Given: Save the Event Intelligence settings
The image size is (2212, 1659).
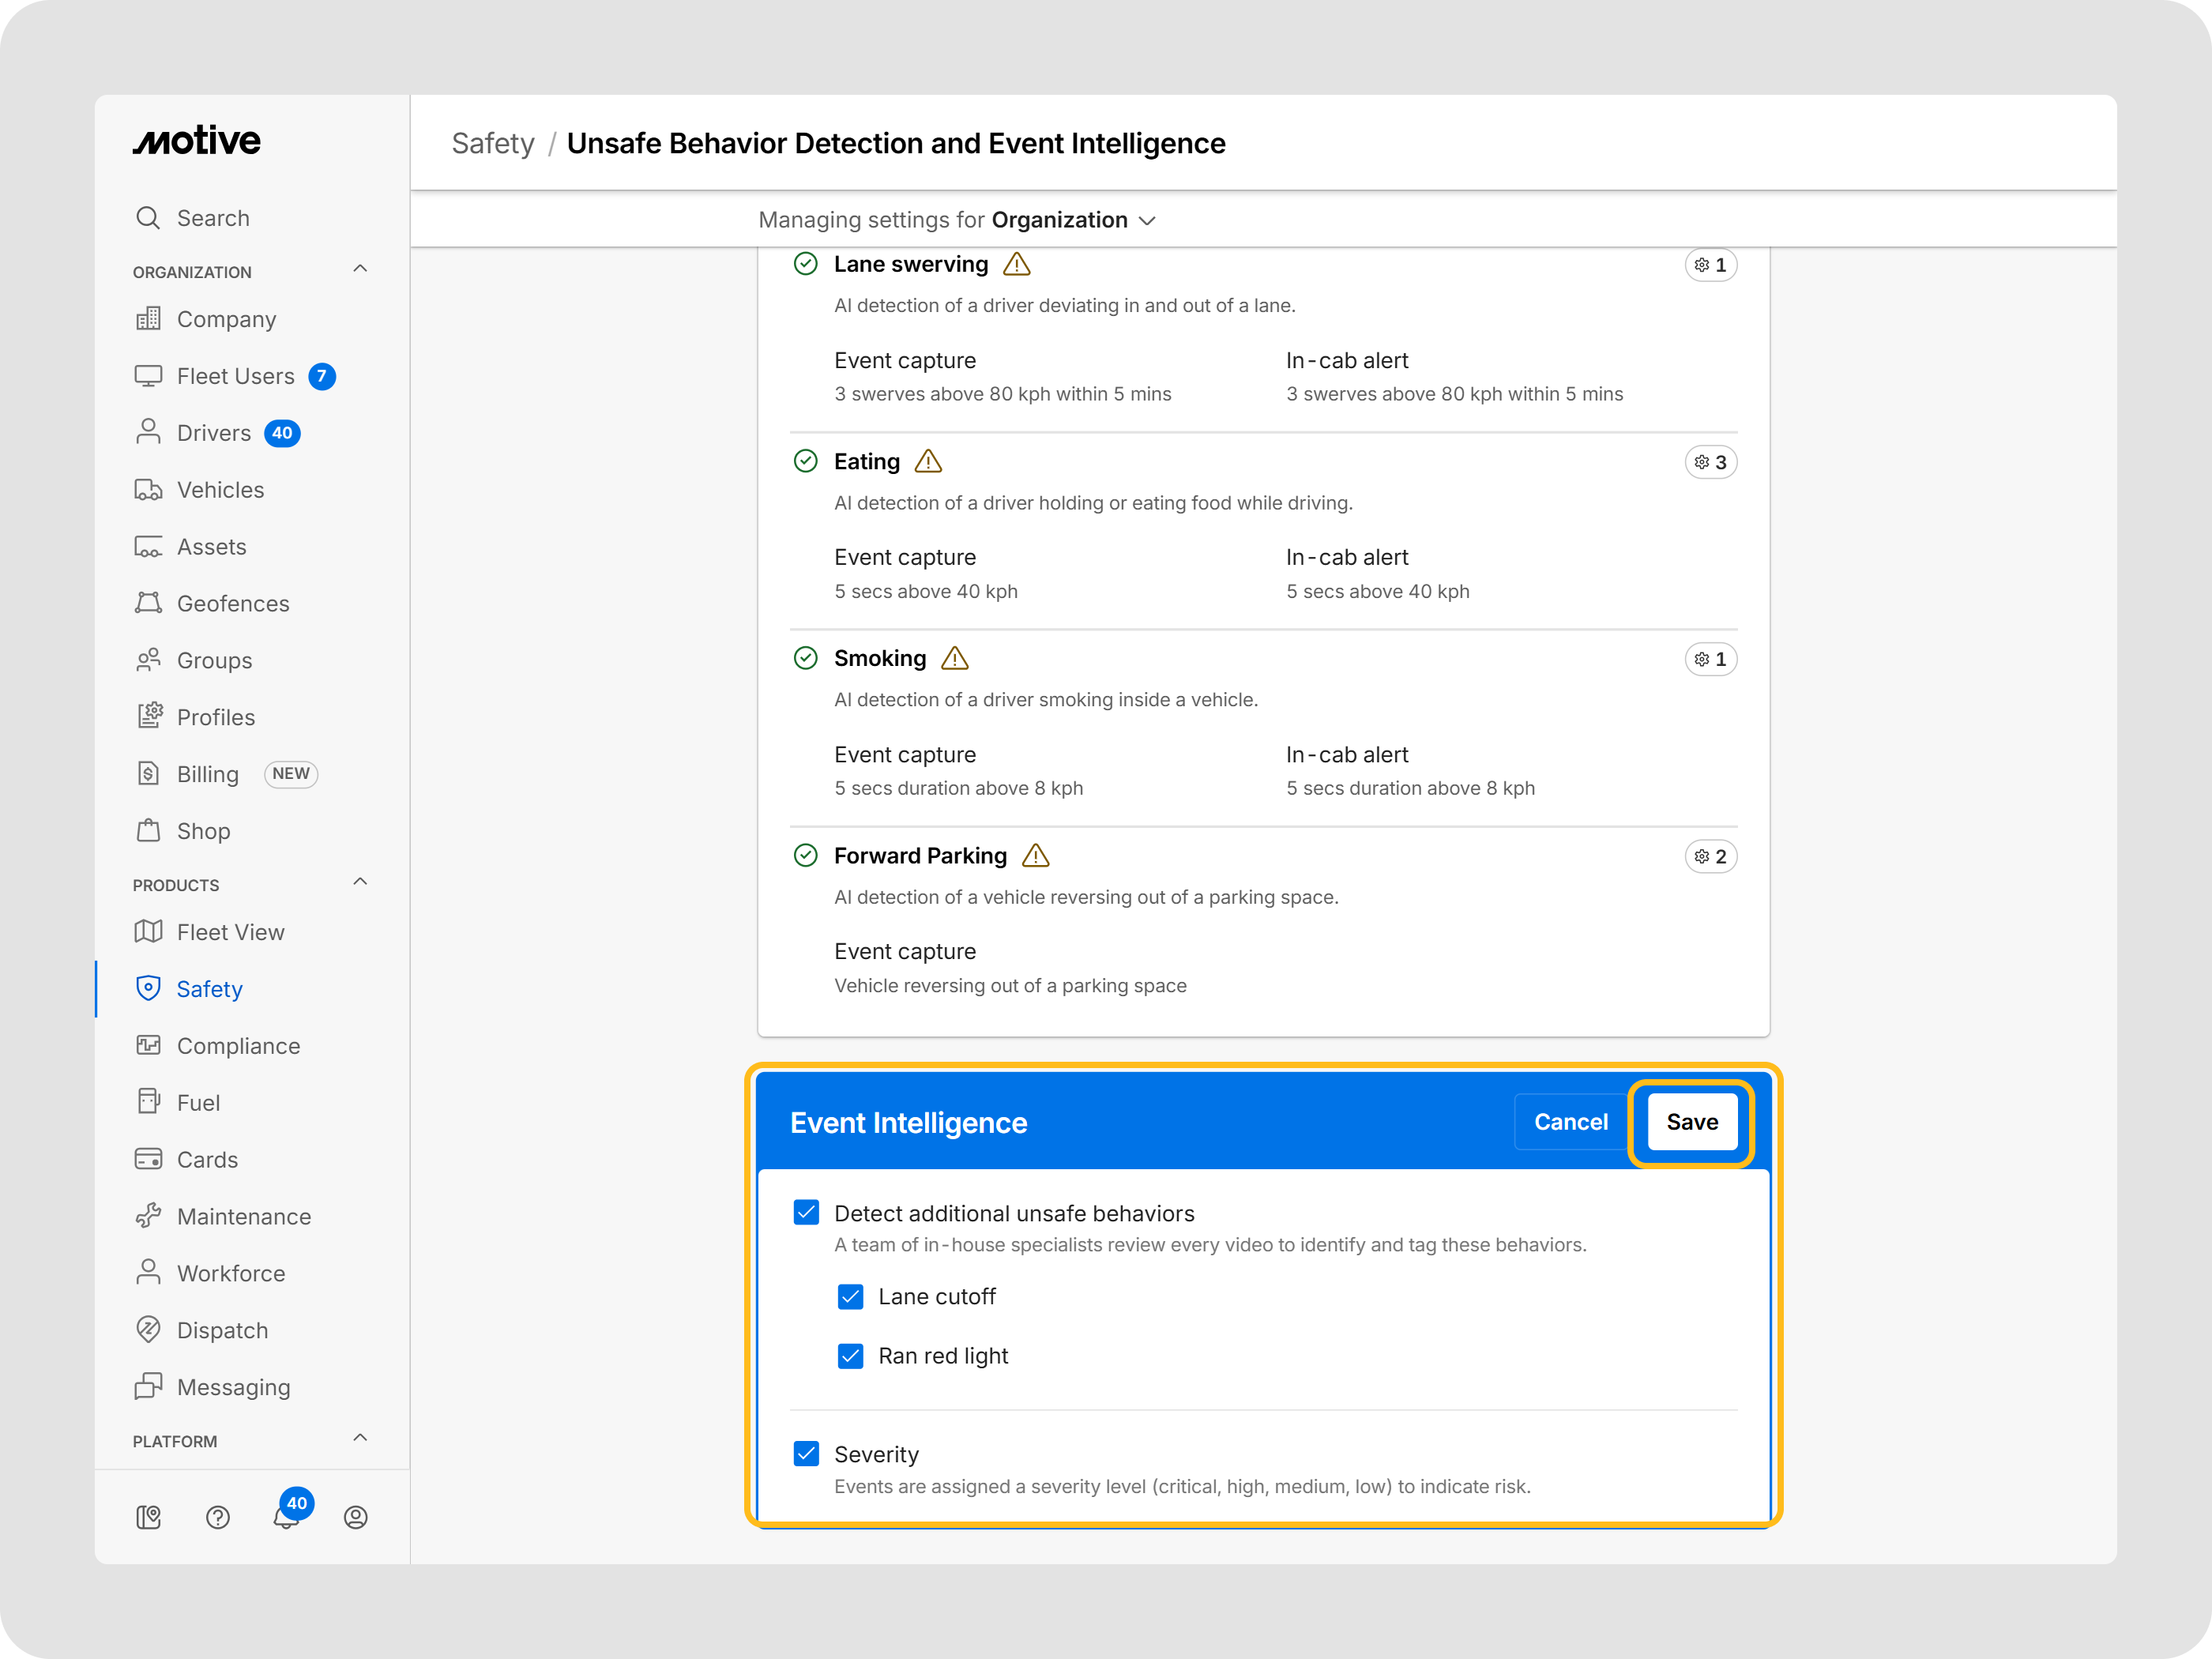Looking at the screenshot, I should point(1691,1122).
